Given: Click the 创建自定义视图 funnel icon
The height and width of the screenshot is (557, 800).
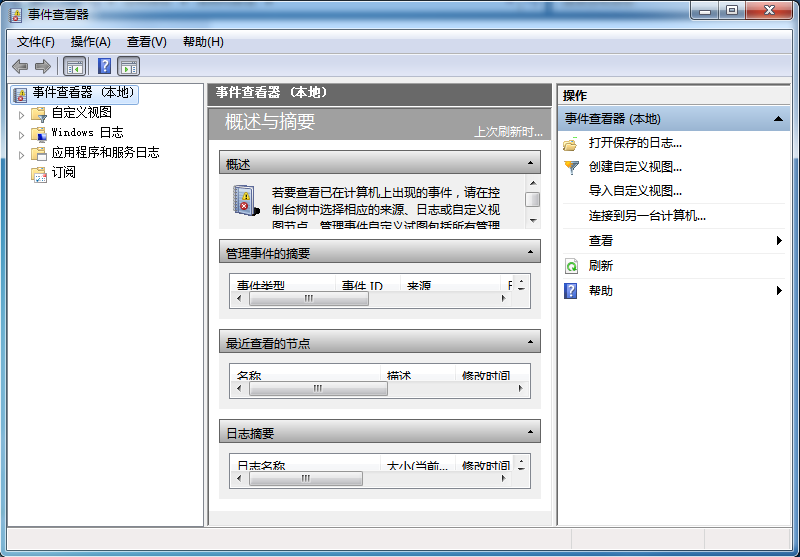Looking at the screenshot, I should (x=571, y=167).
